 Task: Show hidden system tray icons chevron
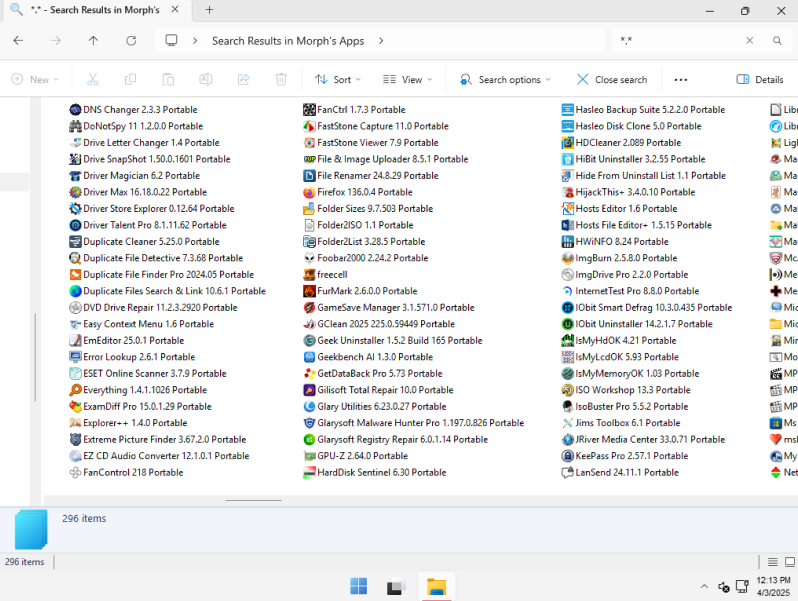[704, 587]
